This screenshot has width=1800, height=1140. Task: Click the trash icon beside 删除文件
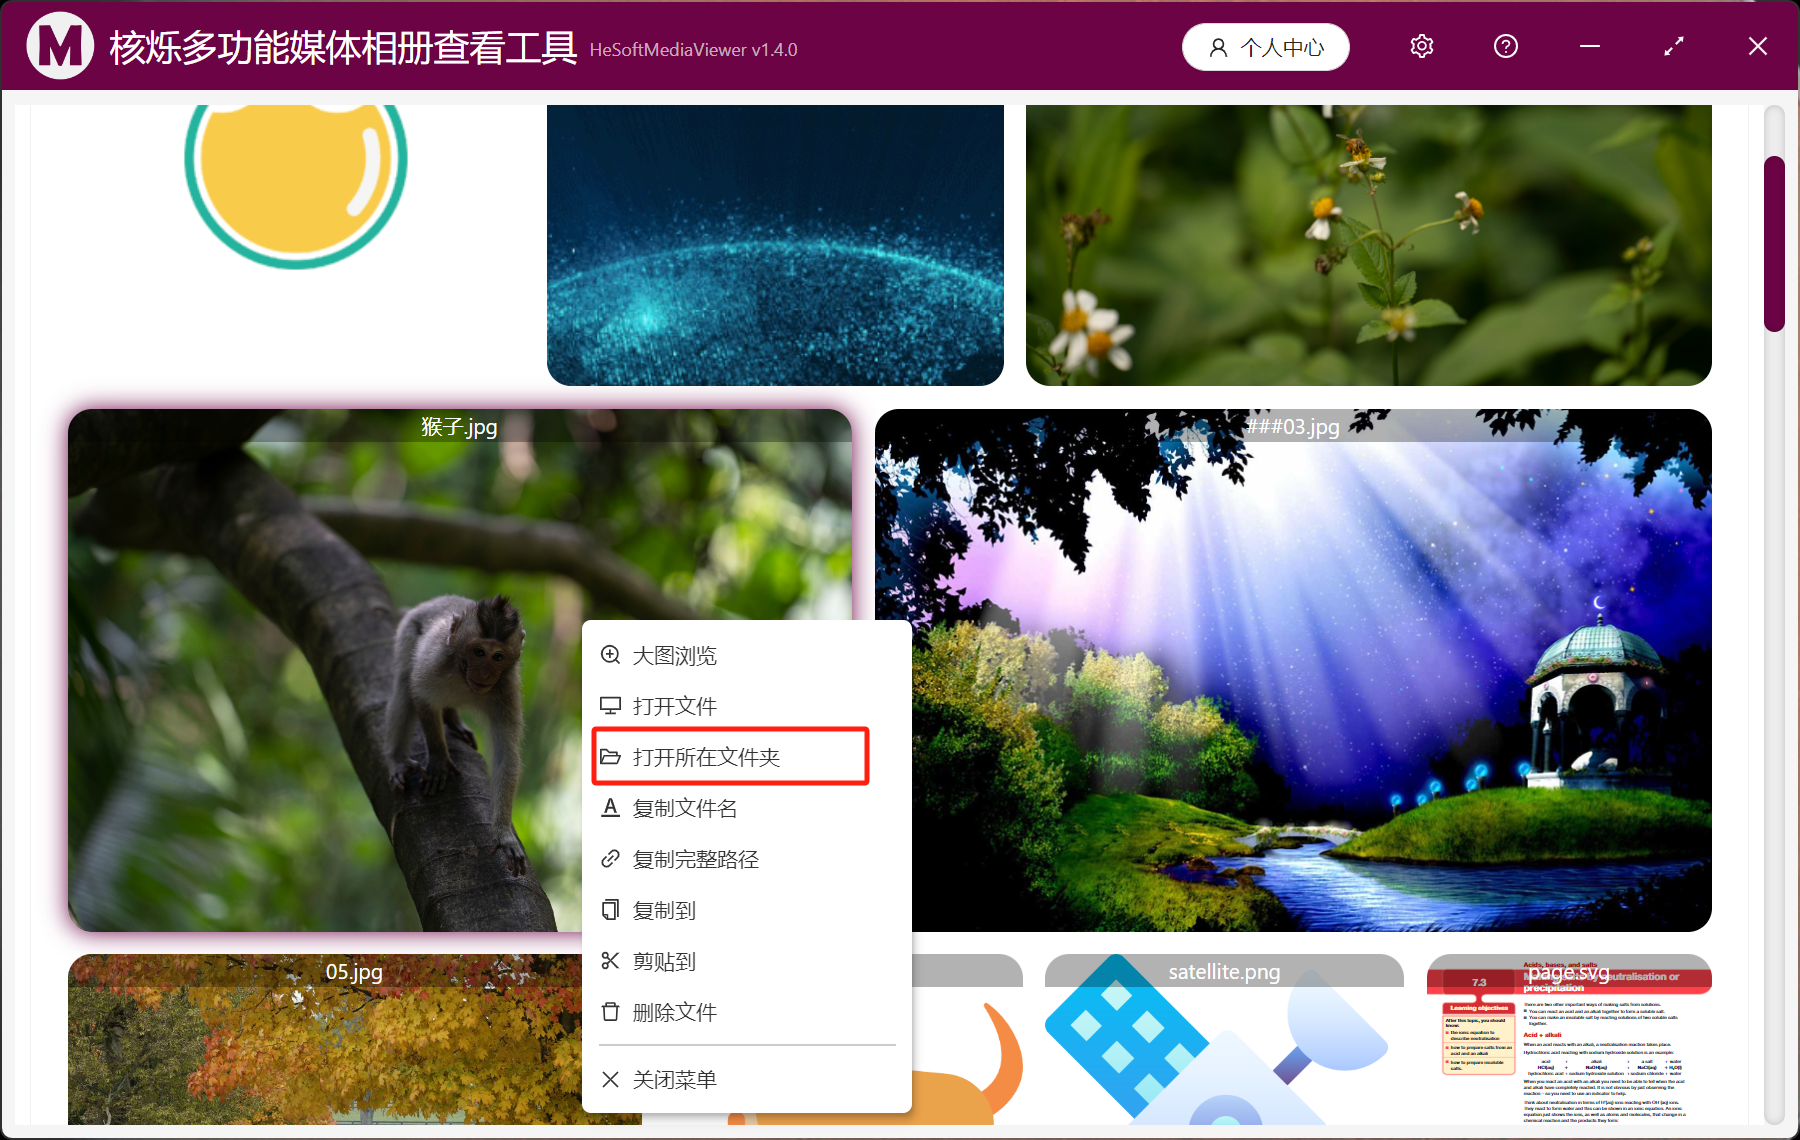click(611, 1012)
